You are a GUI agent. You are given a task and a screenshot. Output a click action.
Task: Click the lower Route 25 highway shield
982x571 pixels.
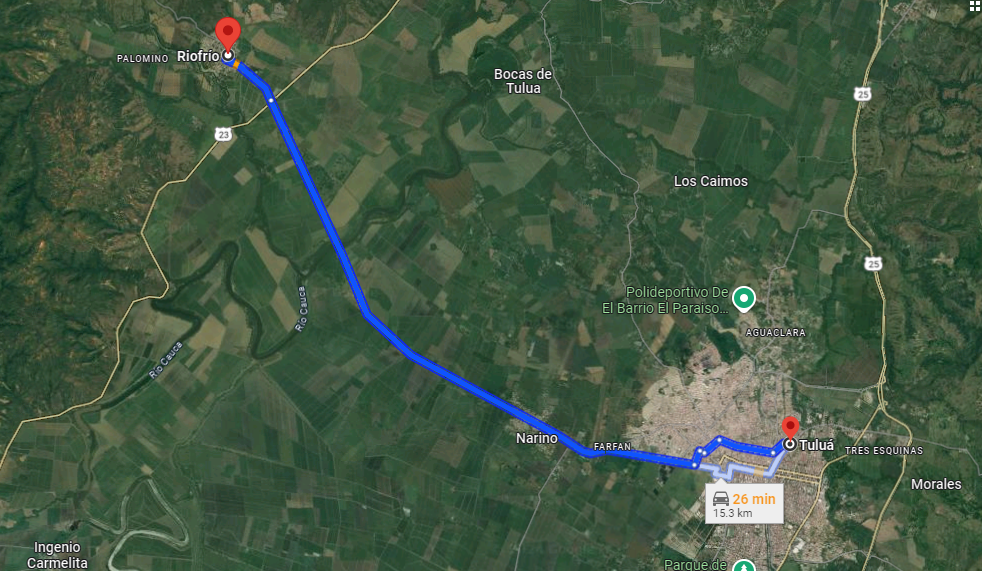[874, 264]
